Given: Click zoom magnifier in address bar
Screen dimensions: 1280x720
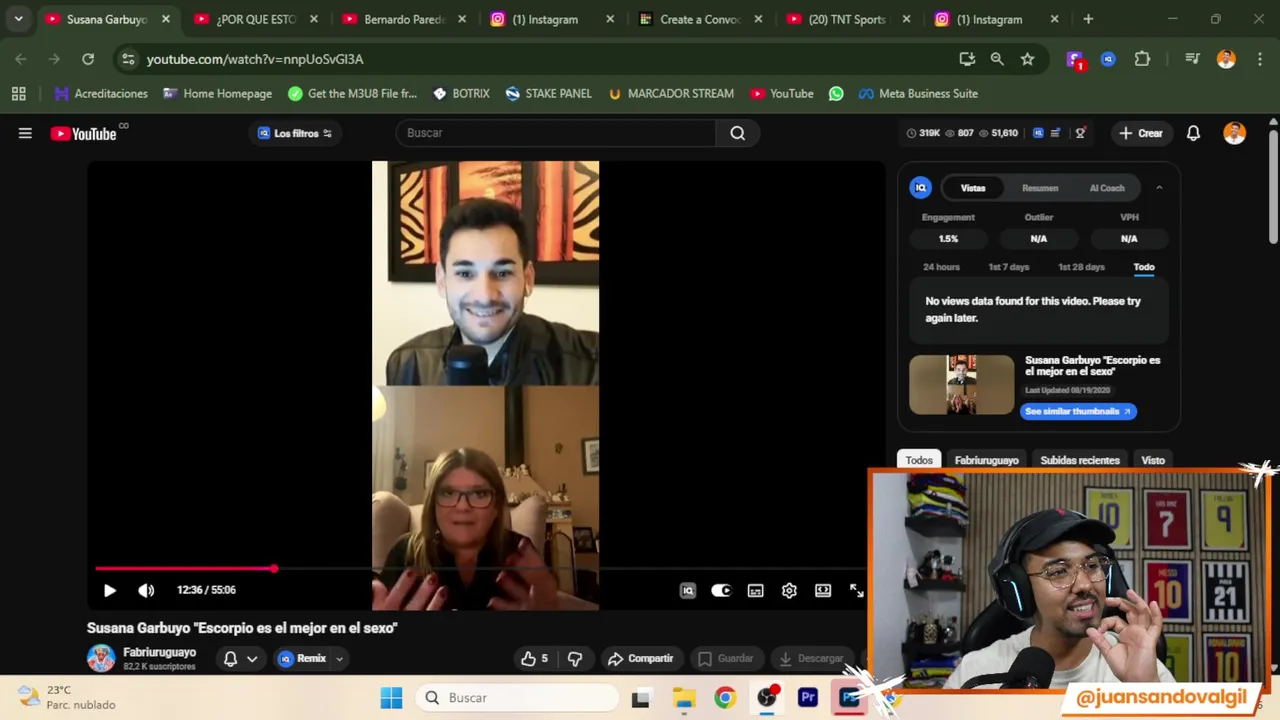Looking at the screenshot, I should (997, 59).
